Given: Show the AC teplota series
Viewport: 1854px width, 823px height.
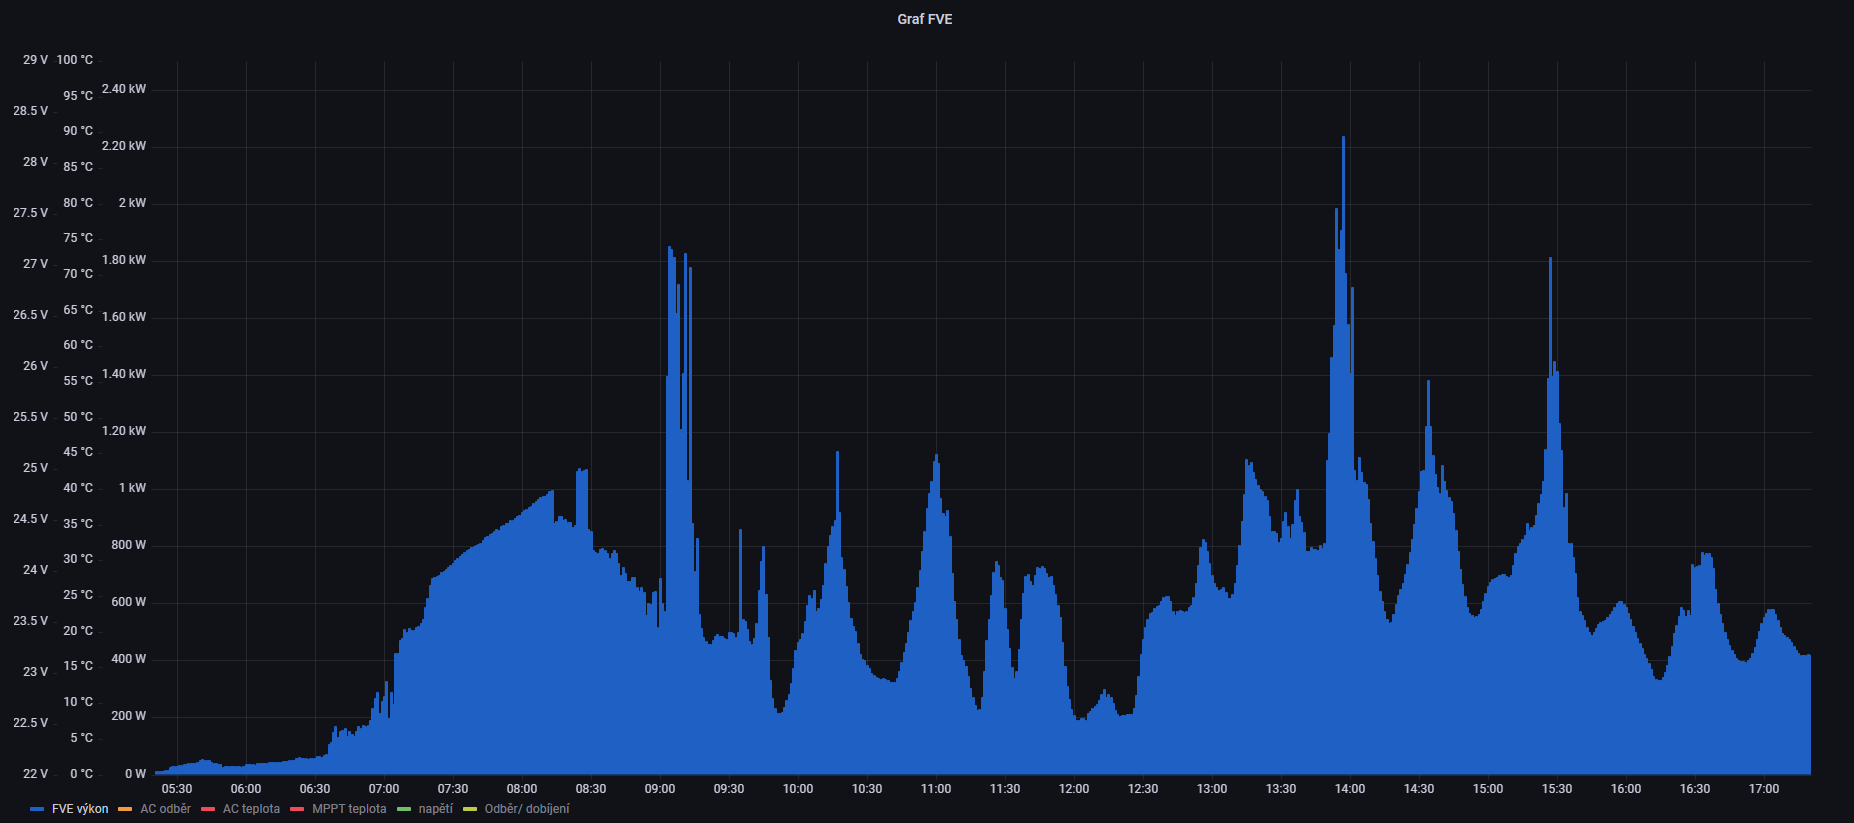Looking at the screenshot, I should [x=251, y=809].
